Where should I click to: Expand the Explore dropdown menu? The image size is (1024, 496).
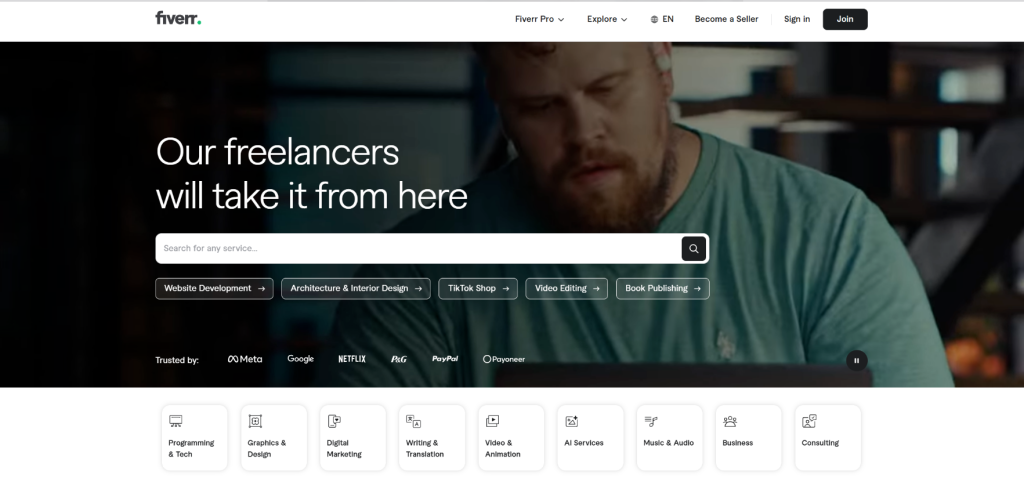[x=607, y=19]
